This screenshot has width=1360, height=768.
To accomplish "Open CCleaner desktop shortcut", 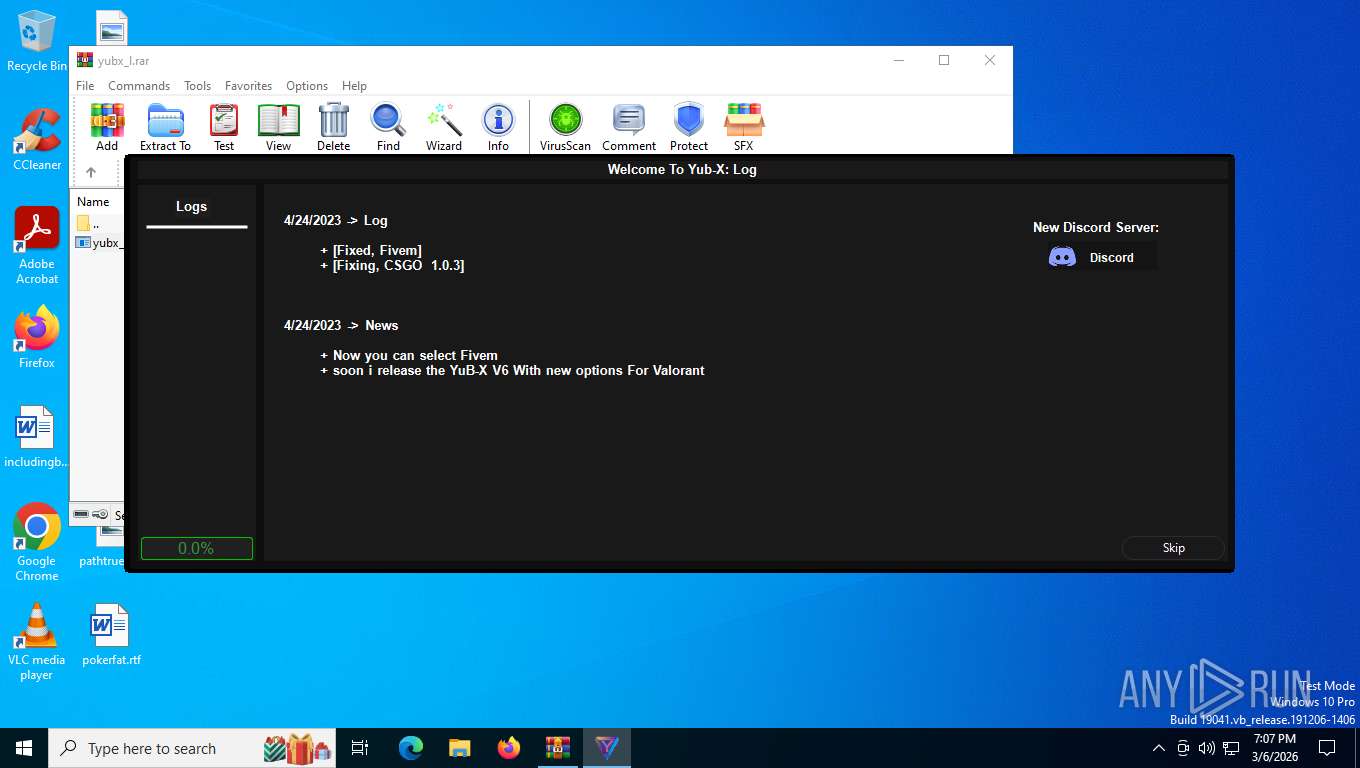I will pos(37,140).
